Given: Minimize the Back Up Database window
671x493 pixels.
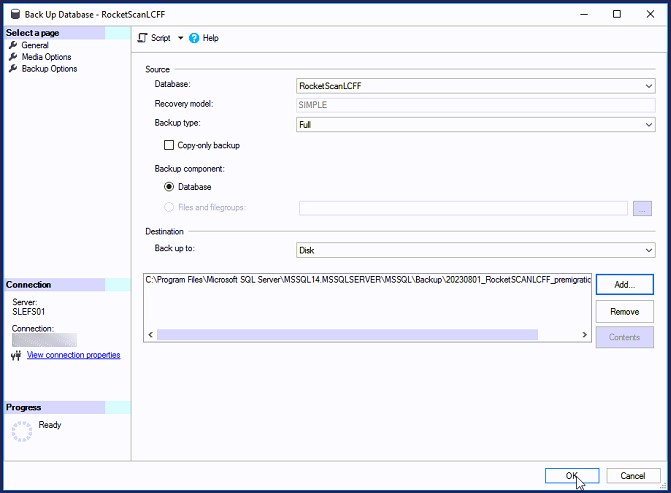Looking at the screenshot, I should [x=584, y=14].
